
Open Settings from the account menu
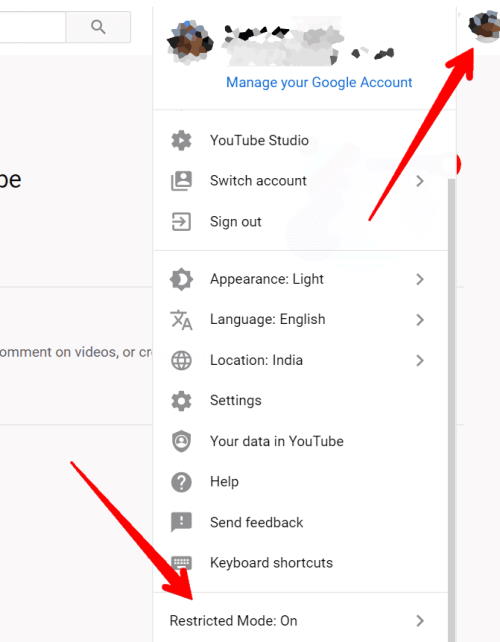(x=301, y=400)
